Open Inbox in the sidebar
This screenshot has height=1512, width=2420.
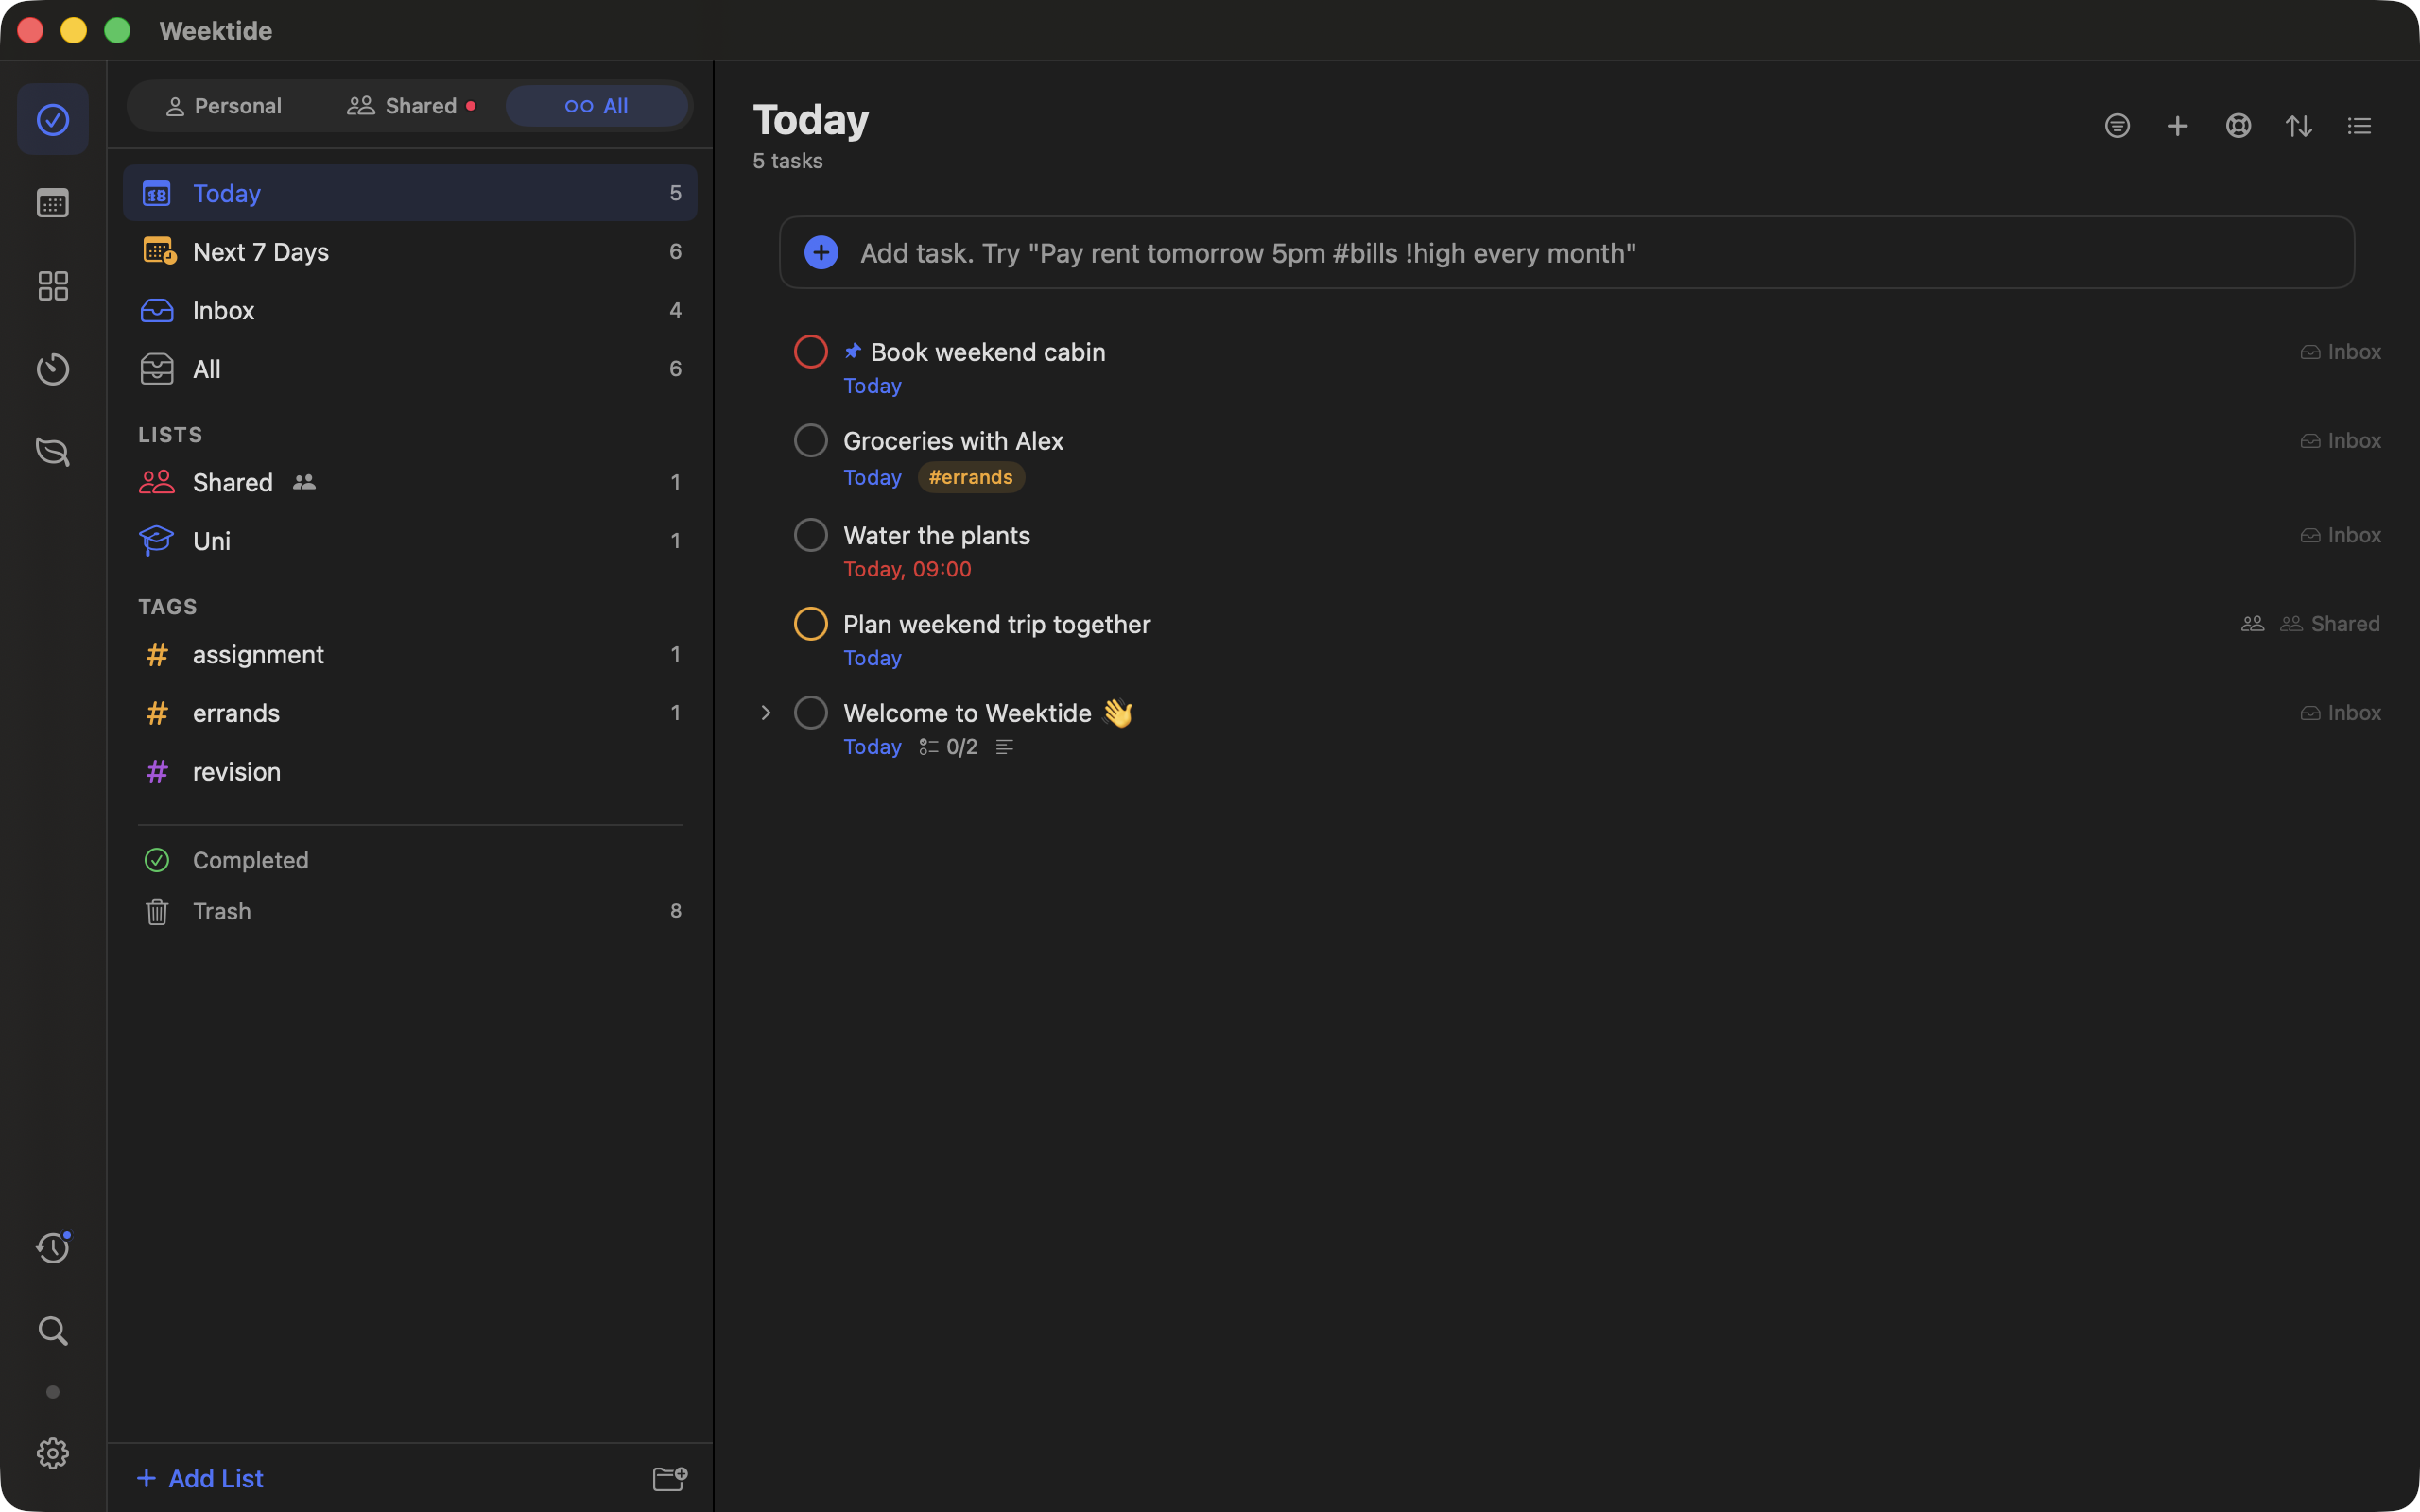(x=410, y=310)
